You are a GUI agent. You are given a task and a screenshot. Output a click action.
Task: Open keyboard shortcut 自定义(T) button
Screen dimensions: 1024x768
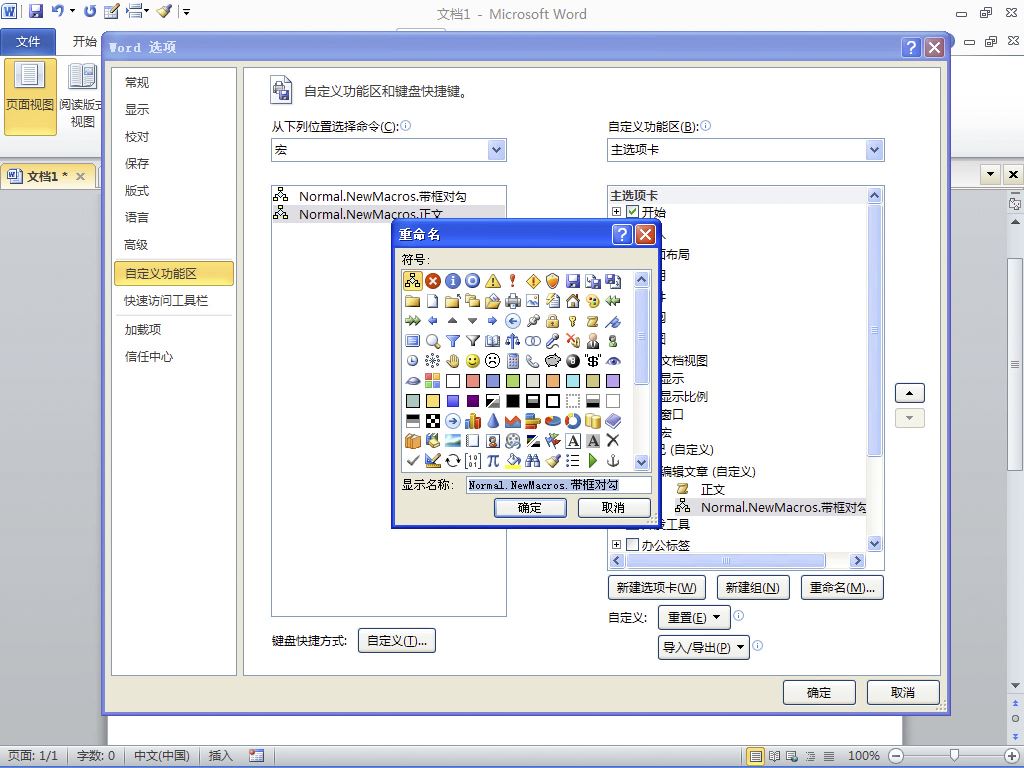point(396,641)
